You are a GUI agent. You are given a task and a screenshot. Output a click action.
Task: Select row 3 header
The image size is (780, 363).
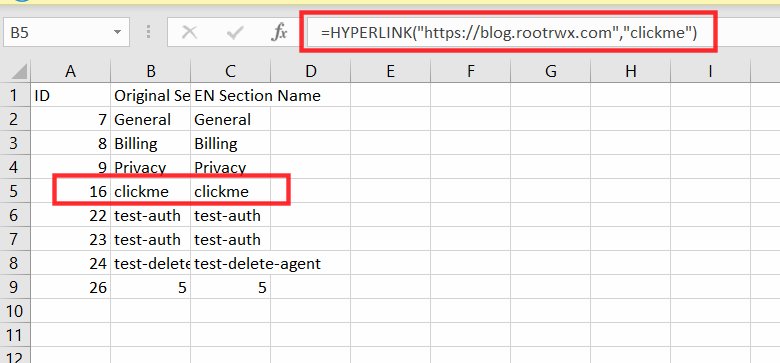pyautogui.click(x=15, y=143)
